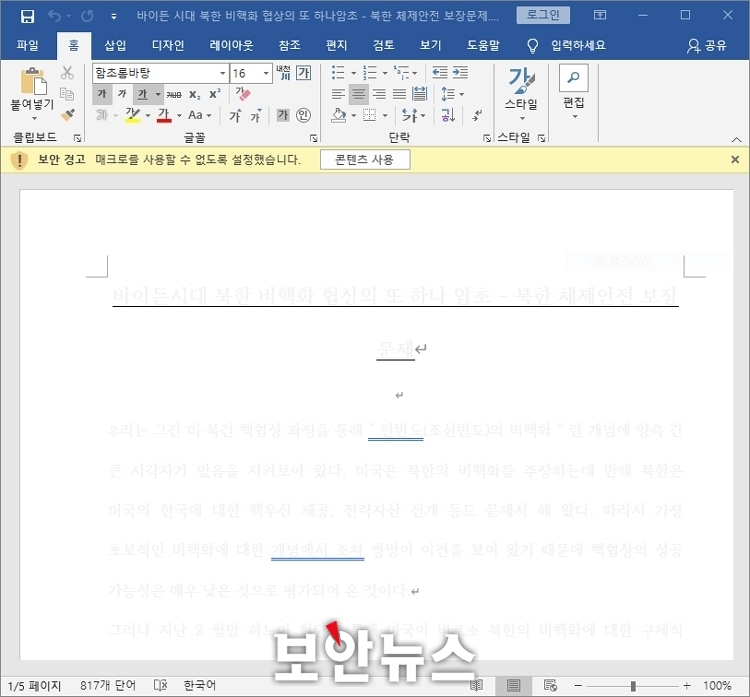The height and width of the screenshot is (697, 750).
Task: Click the 로그인 button
Action: (x=543, y=15)
